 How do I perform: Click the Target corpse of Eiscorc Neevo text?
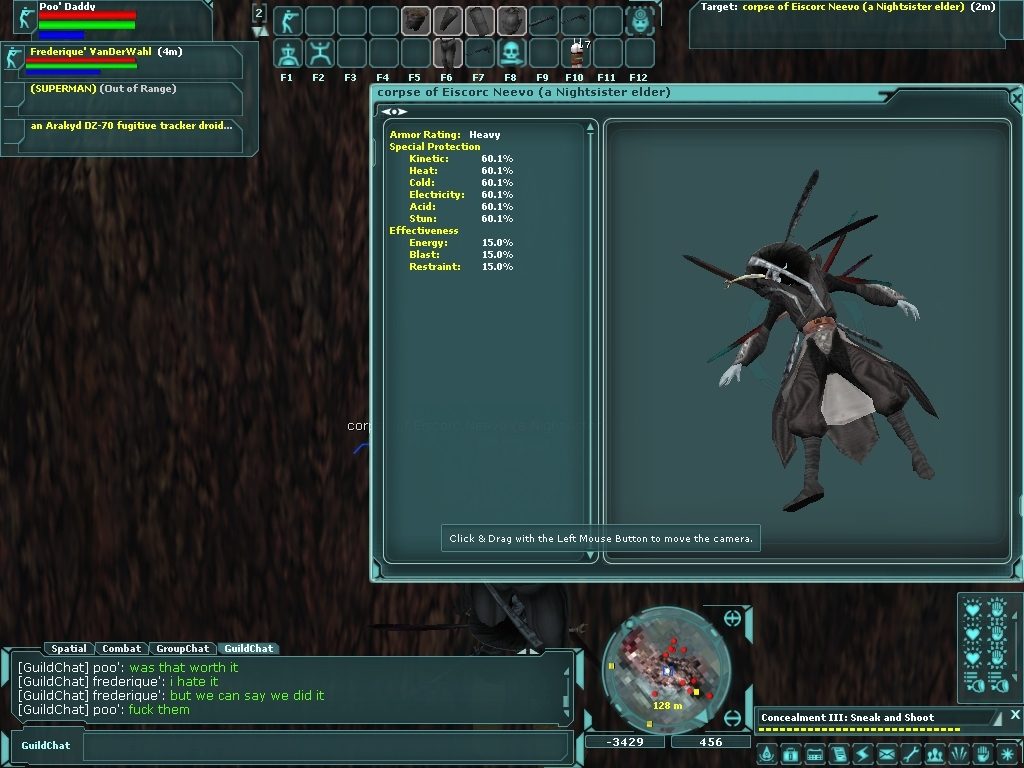[848, 7]
